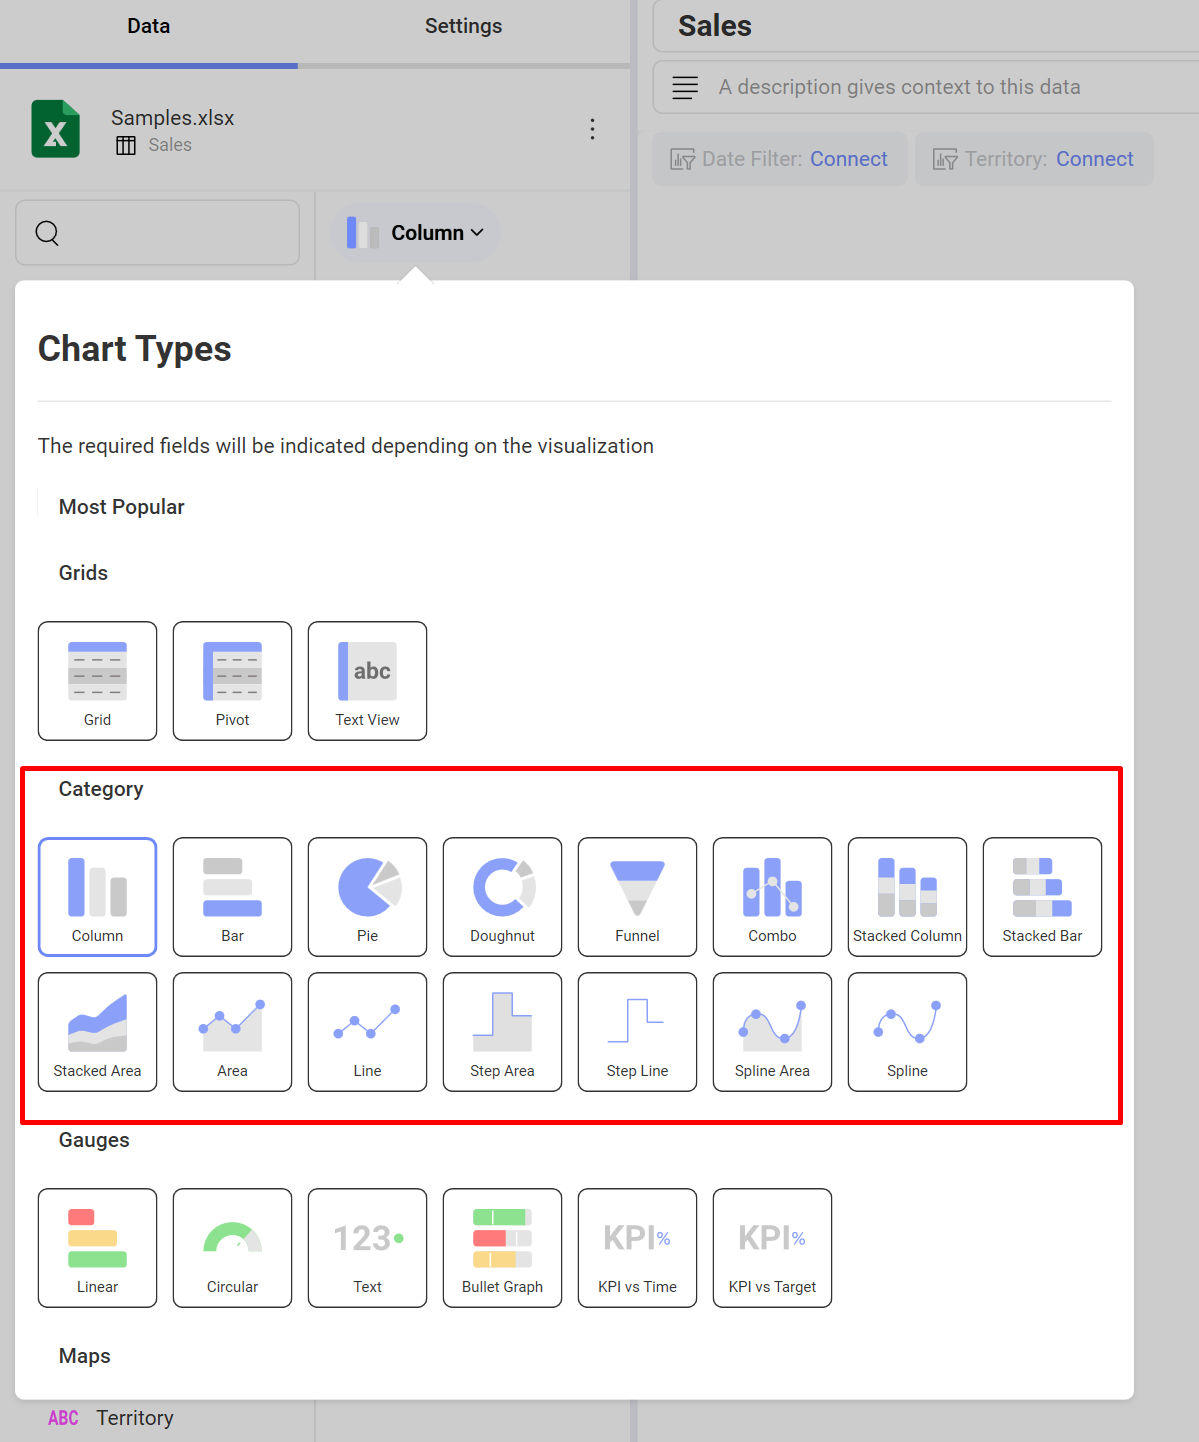Click the Sales sheet label
Screen dimensions: 1199x1442
pos(170,145)
